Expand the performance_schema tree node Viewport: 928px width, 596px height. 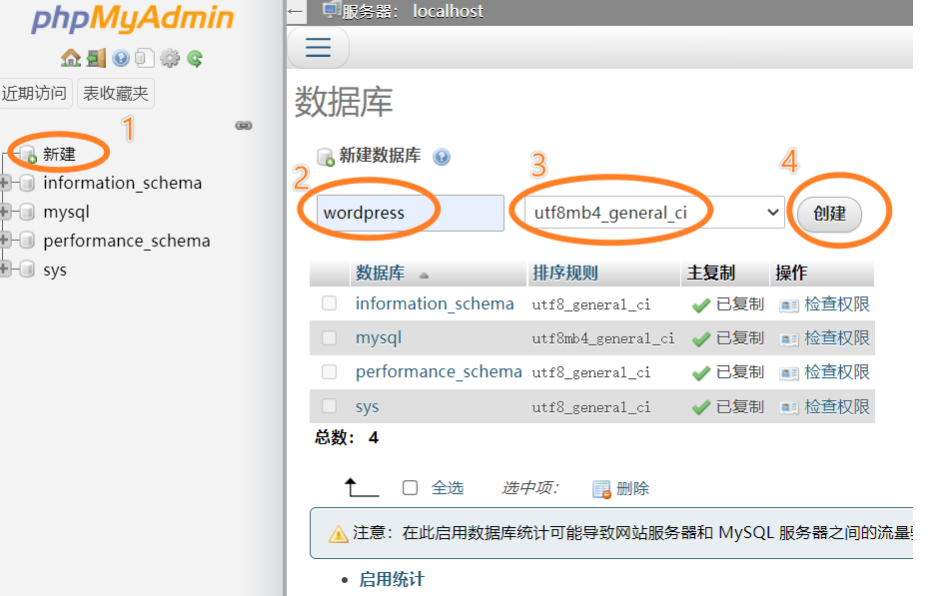click(x=5, y=240)
